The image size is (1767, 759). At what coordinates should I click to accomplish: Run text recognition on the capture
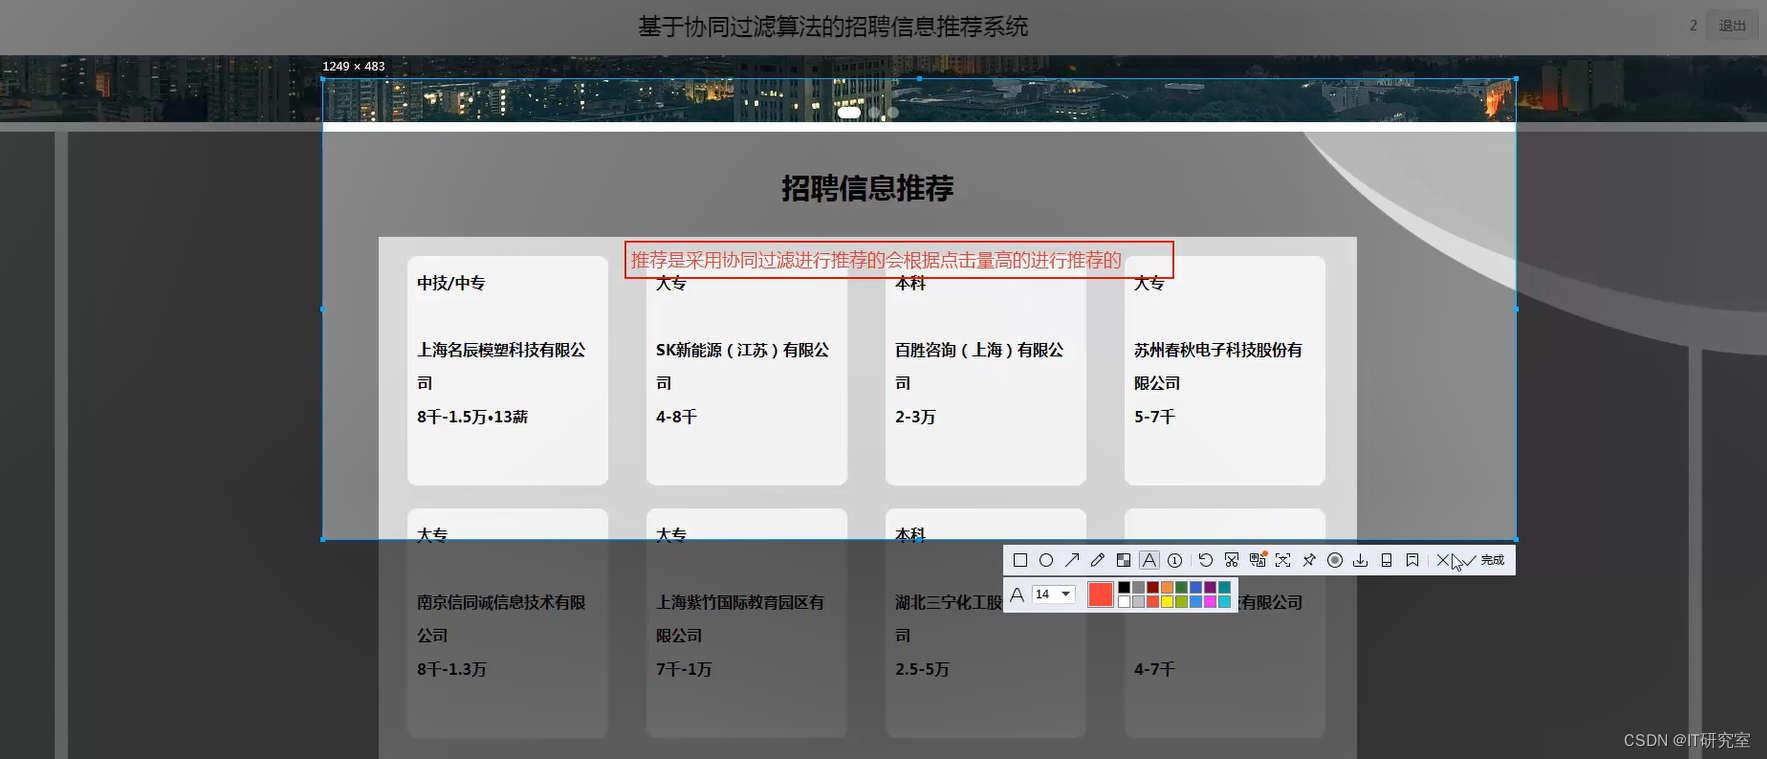[x=1283, y=560]
